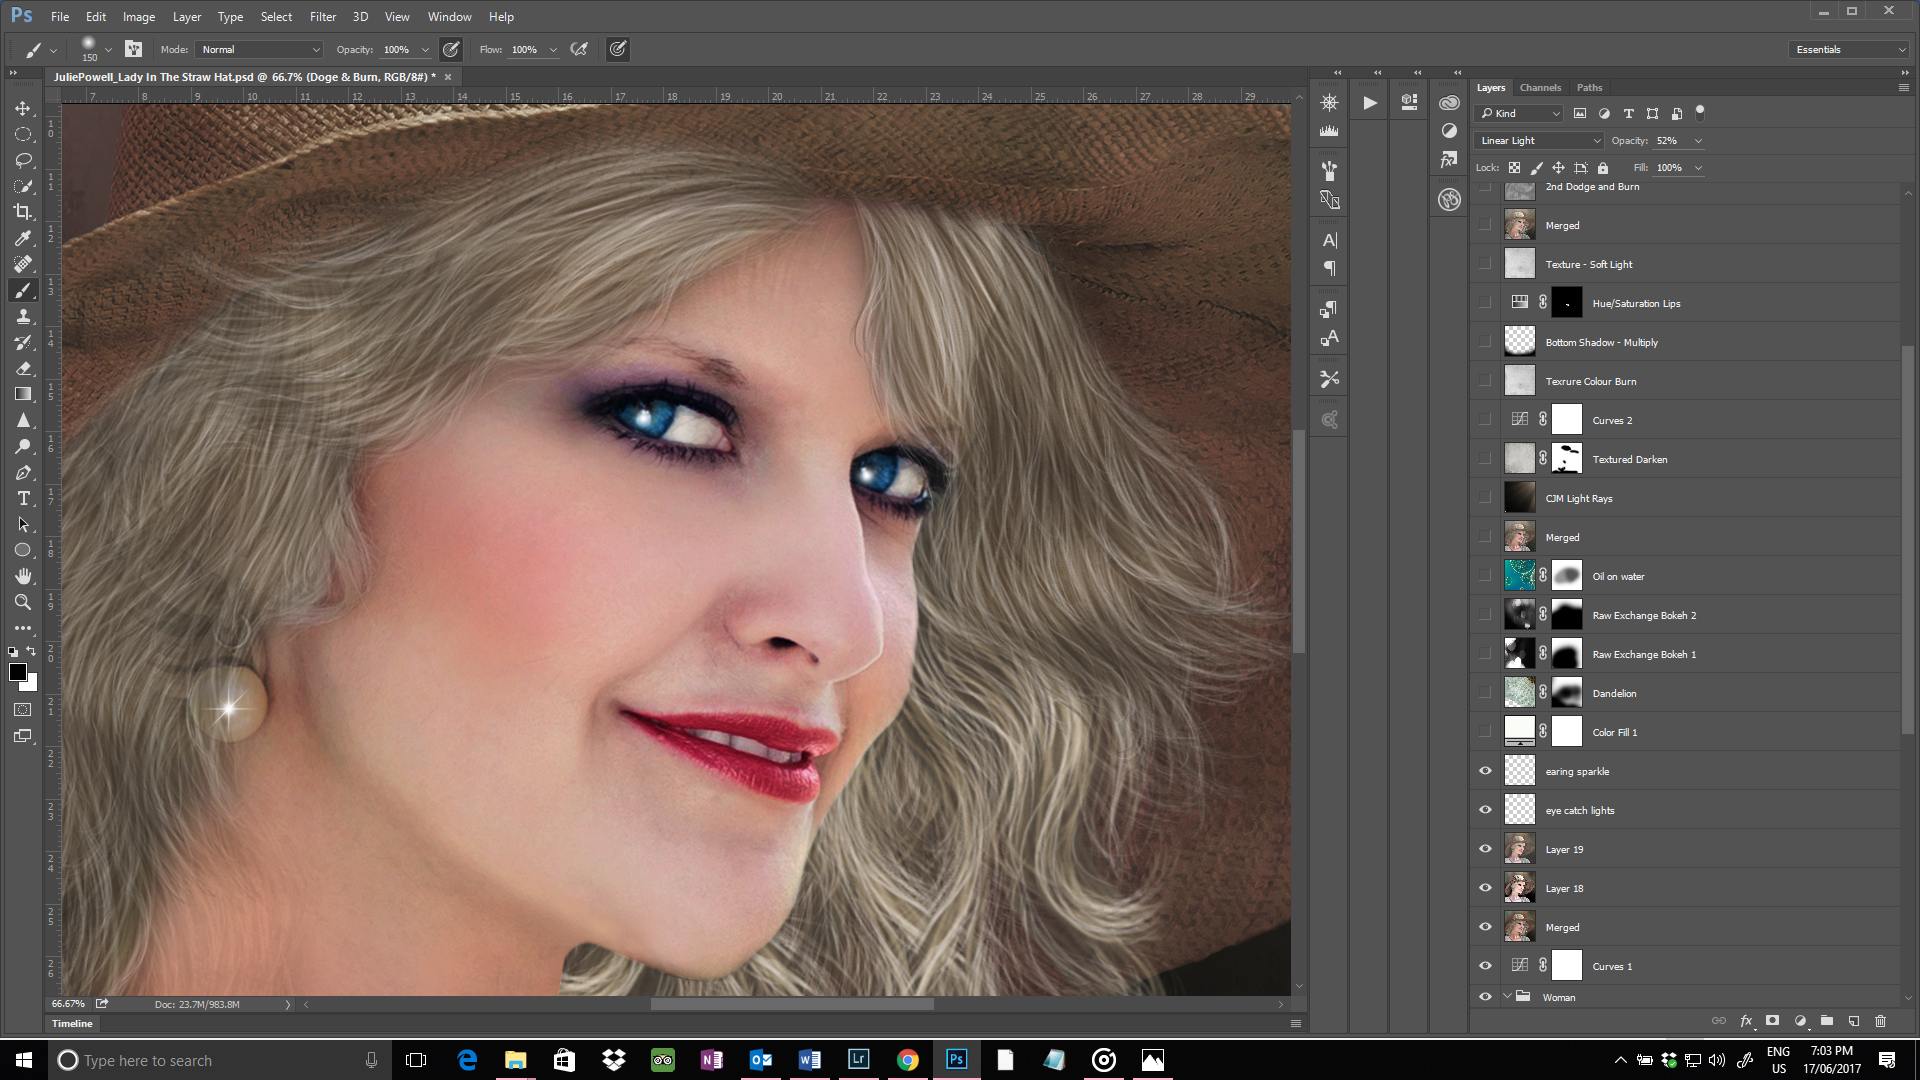Hide the eye catch lights layer

1485,810
